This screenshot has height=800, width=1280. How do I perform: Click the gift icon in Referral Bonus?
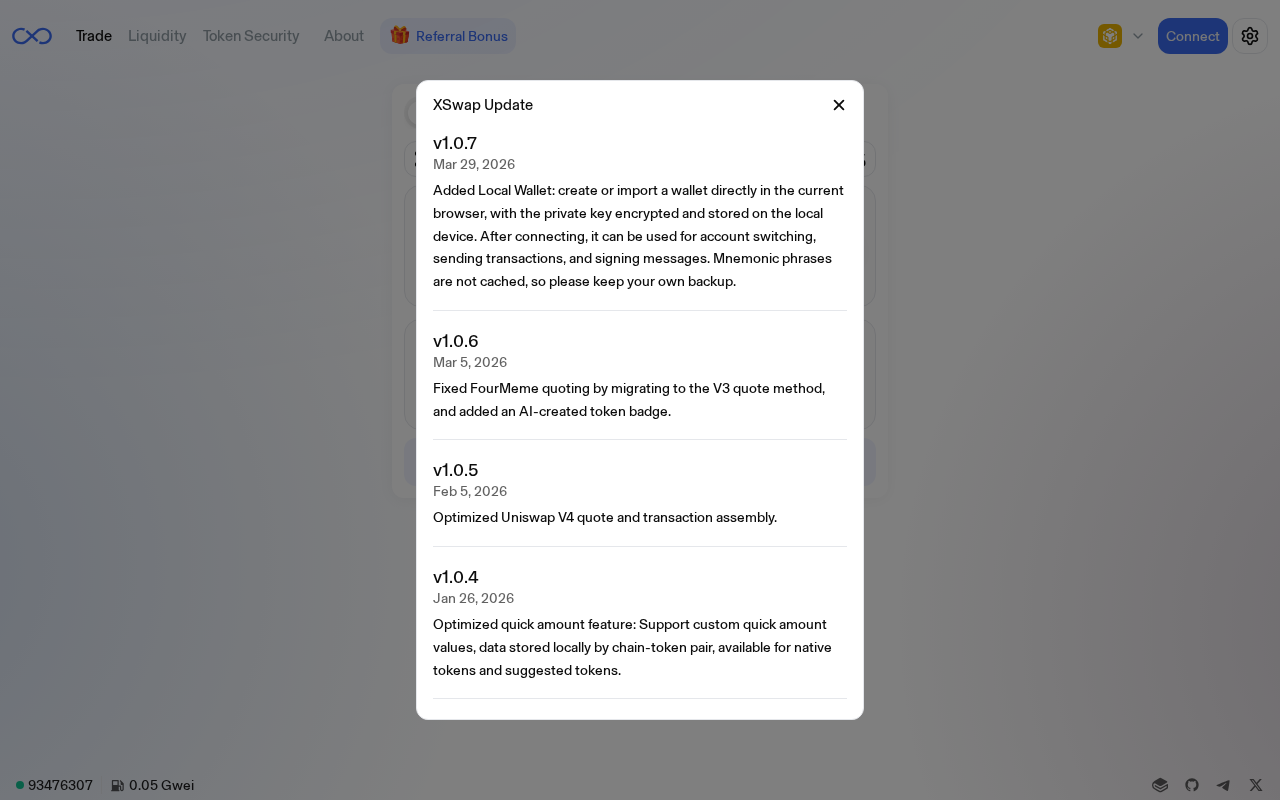(x=400, y=35)
